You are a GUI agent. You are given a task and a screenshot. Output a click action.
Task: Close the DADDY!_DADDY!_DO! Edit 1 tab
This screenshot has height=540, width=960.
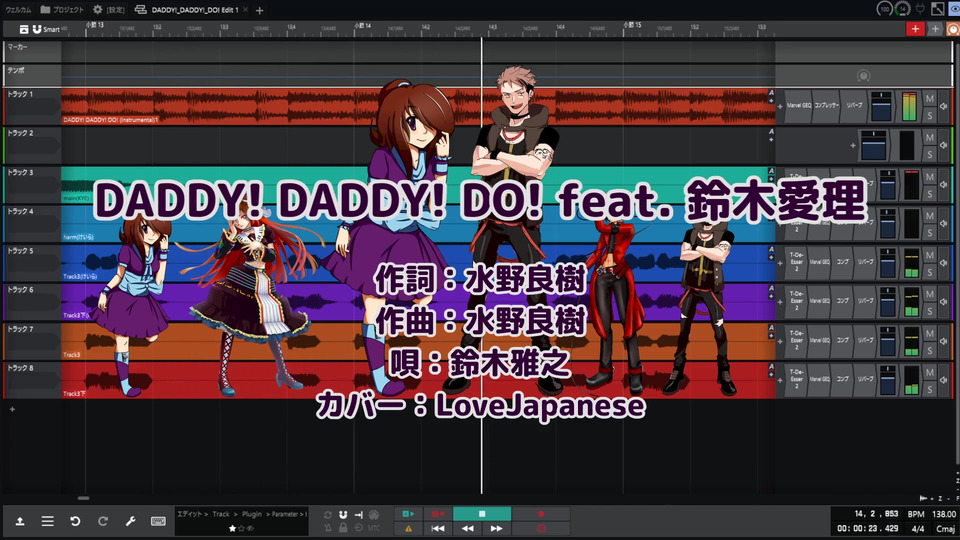246,10
